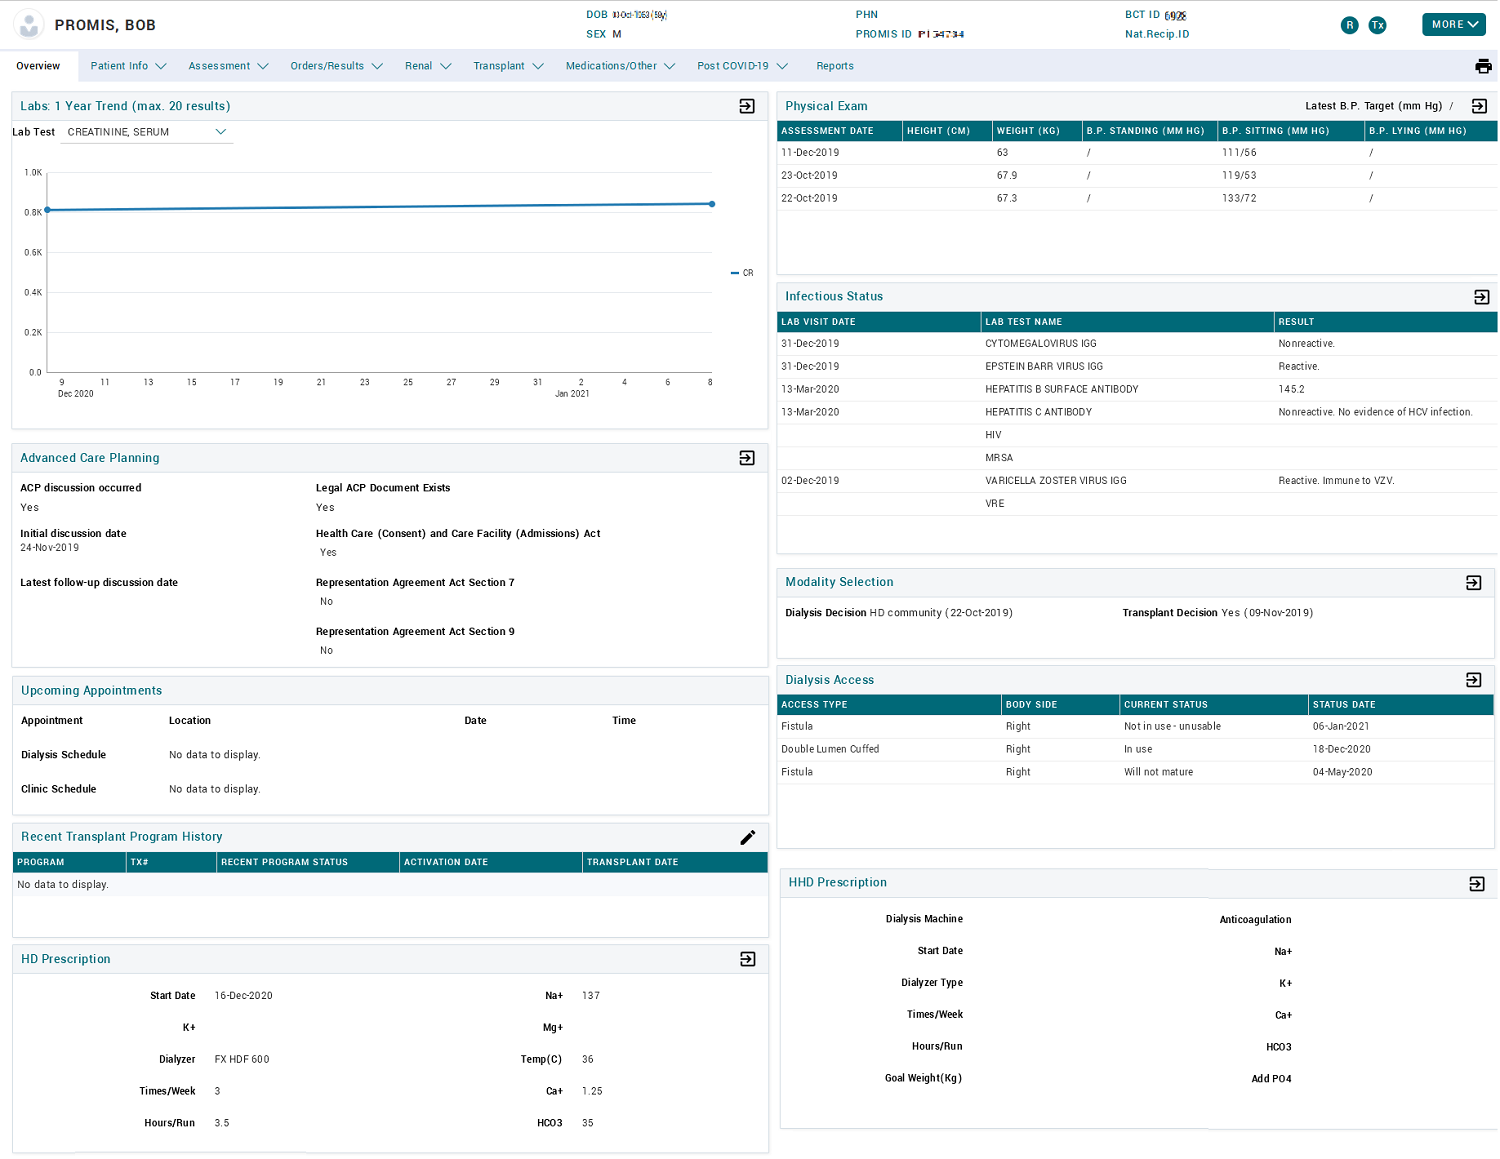Expand the Medications/Other menu

620,66
